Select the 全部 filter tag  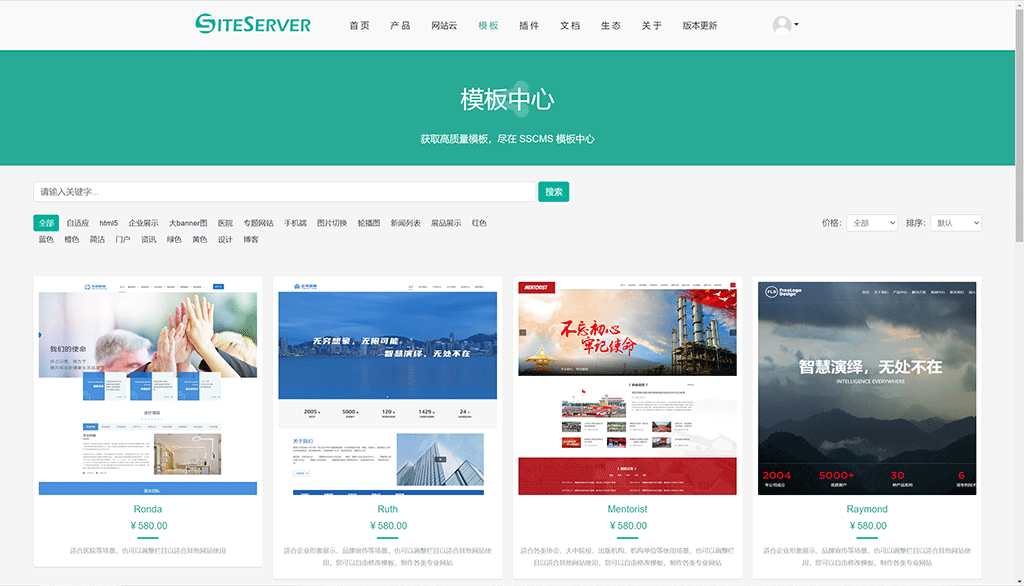[x=46, y=223]
